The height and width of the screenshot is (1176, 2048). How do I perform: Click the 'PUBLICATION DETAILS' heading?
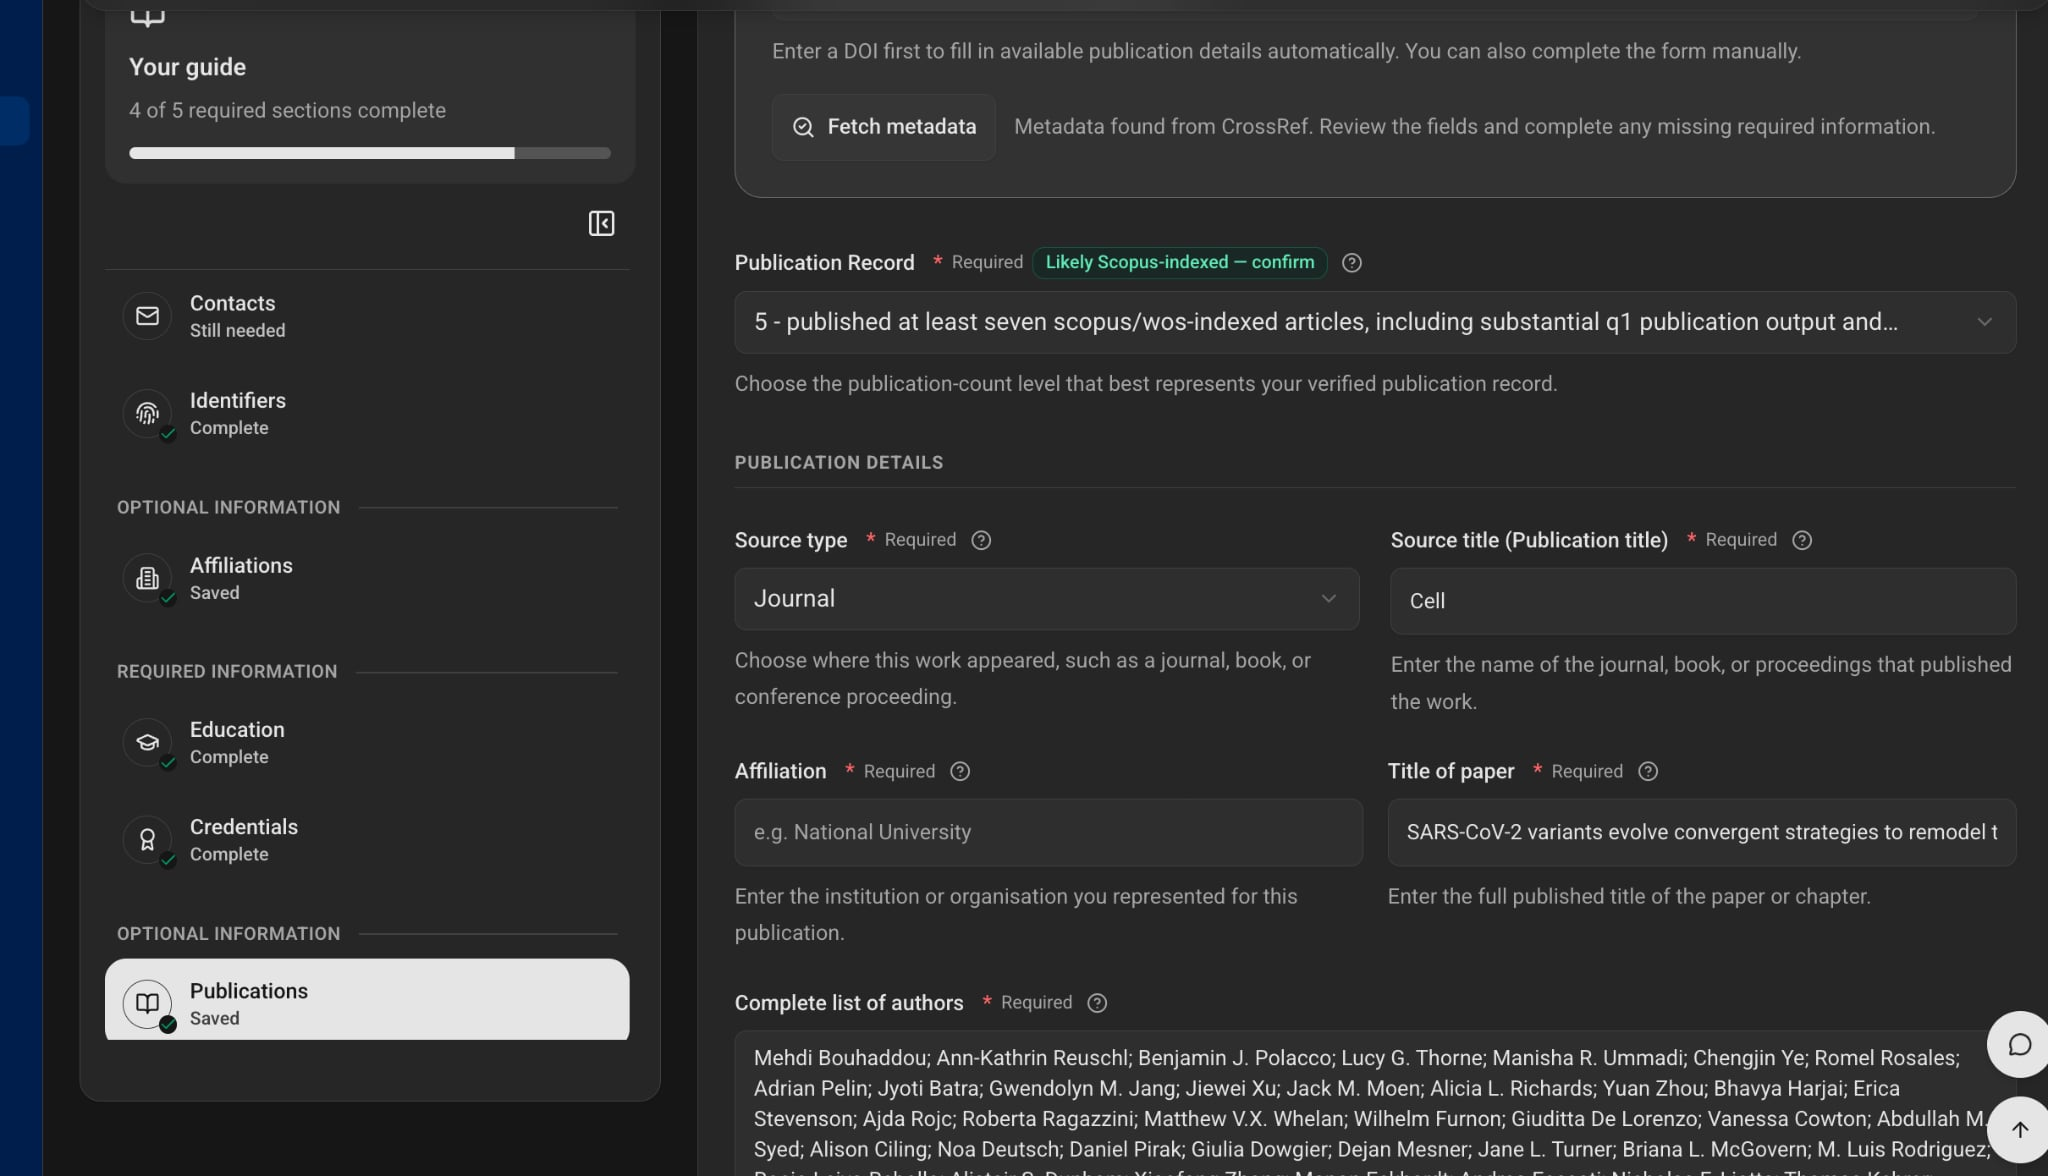tap(838, 462)
